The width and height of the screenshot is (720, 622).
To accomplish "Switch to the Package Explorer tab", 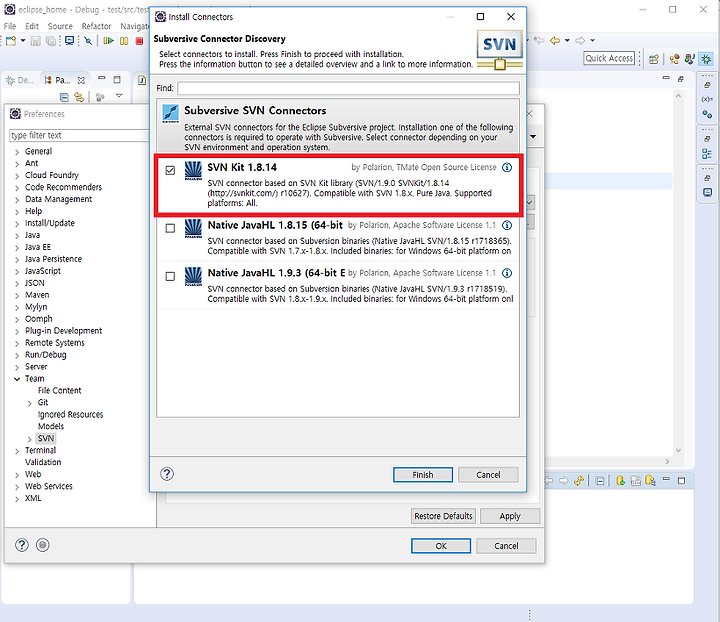I will pos(58,80).
